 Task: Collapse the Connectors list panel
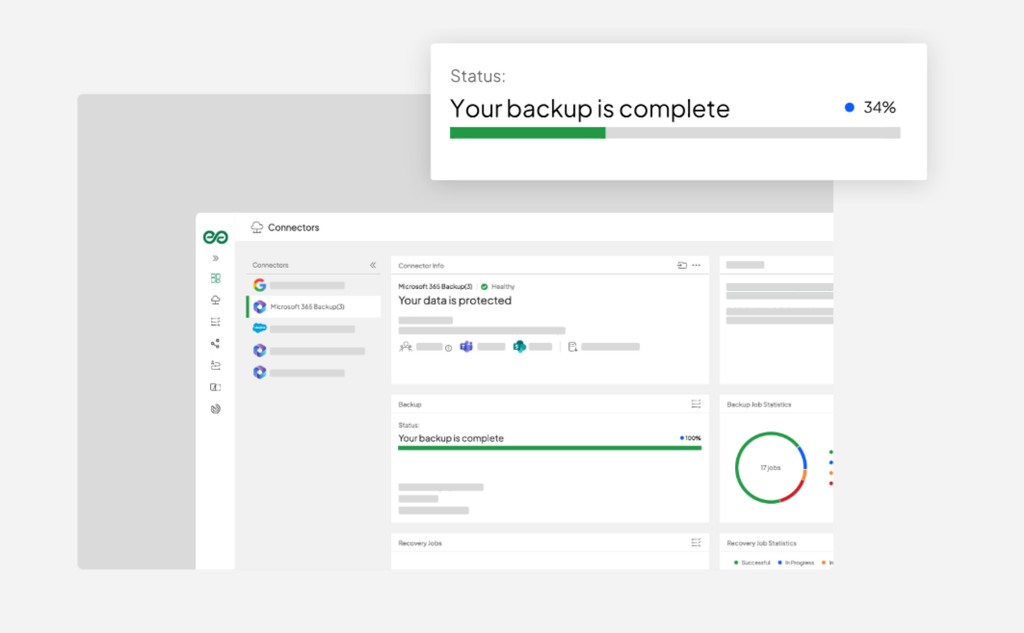pyautogui.click(x=373, y=265)
